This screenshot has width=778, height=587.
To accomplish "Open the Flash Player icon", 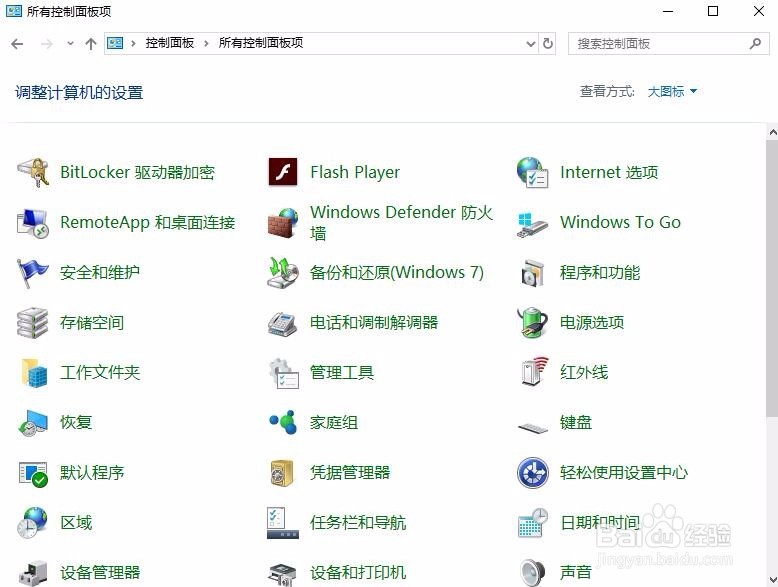I will [x=283, y=172].
